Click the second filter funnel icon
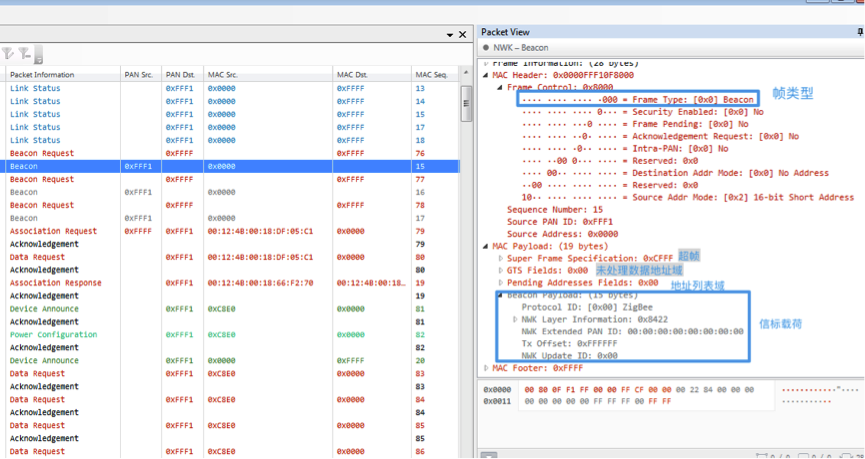865x459 pixels. click(x=23, y=54)
